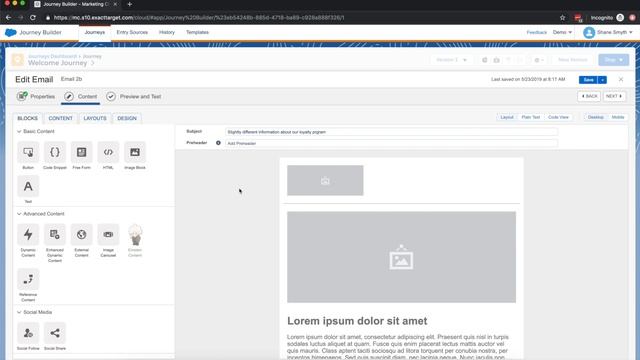Switch to Desktop preview
This screenshot has width=640, height=360.
coord(596,117)
